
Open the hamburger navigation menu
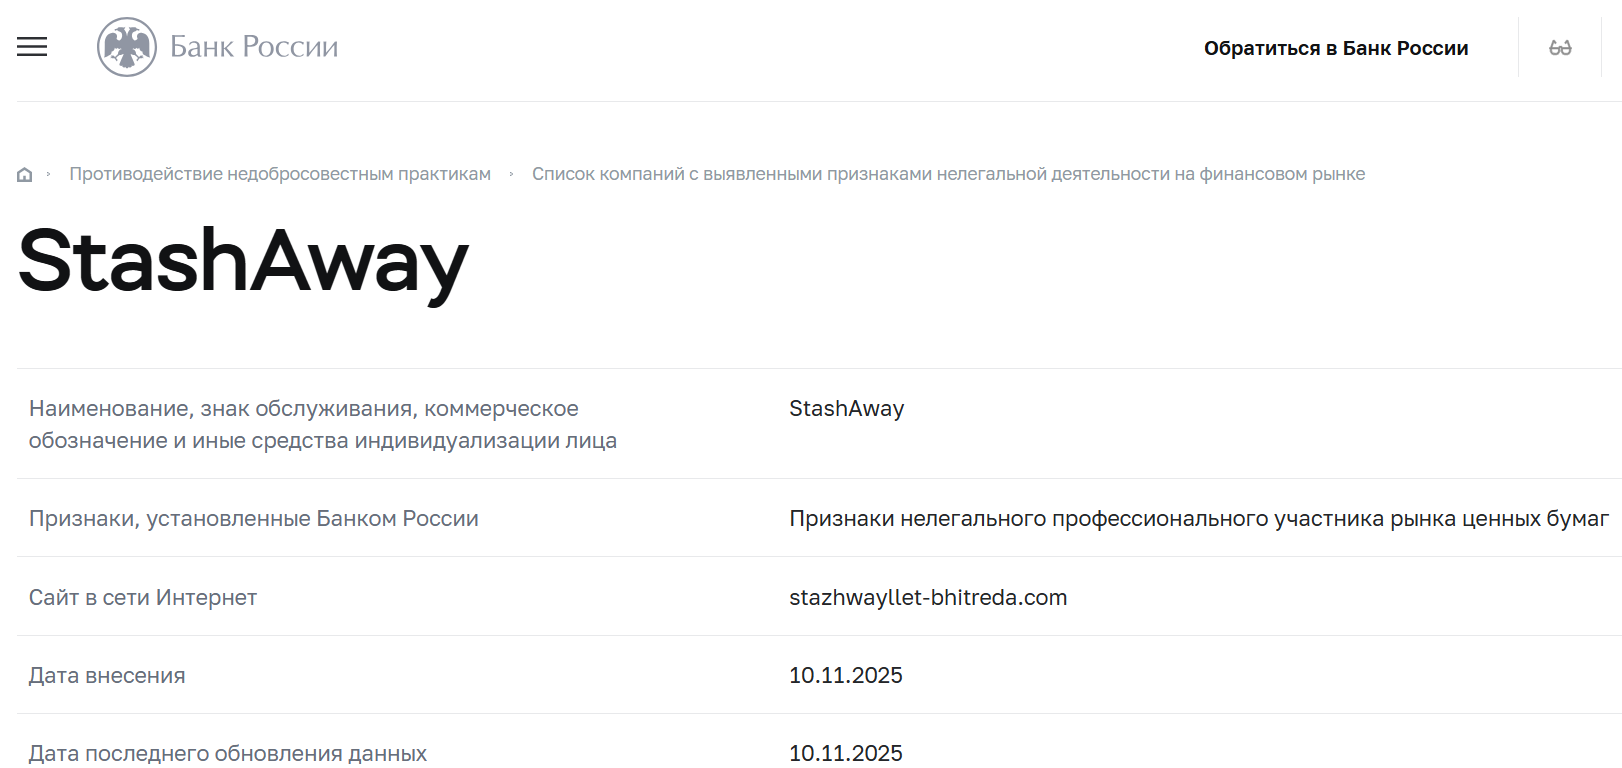[32, 47]
